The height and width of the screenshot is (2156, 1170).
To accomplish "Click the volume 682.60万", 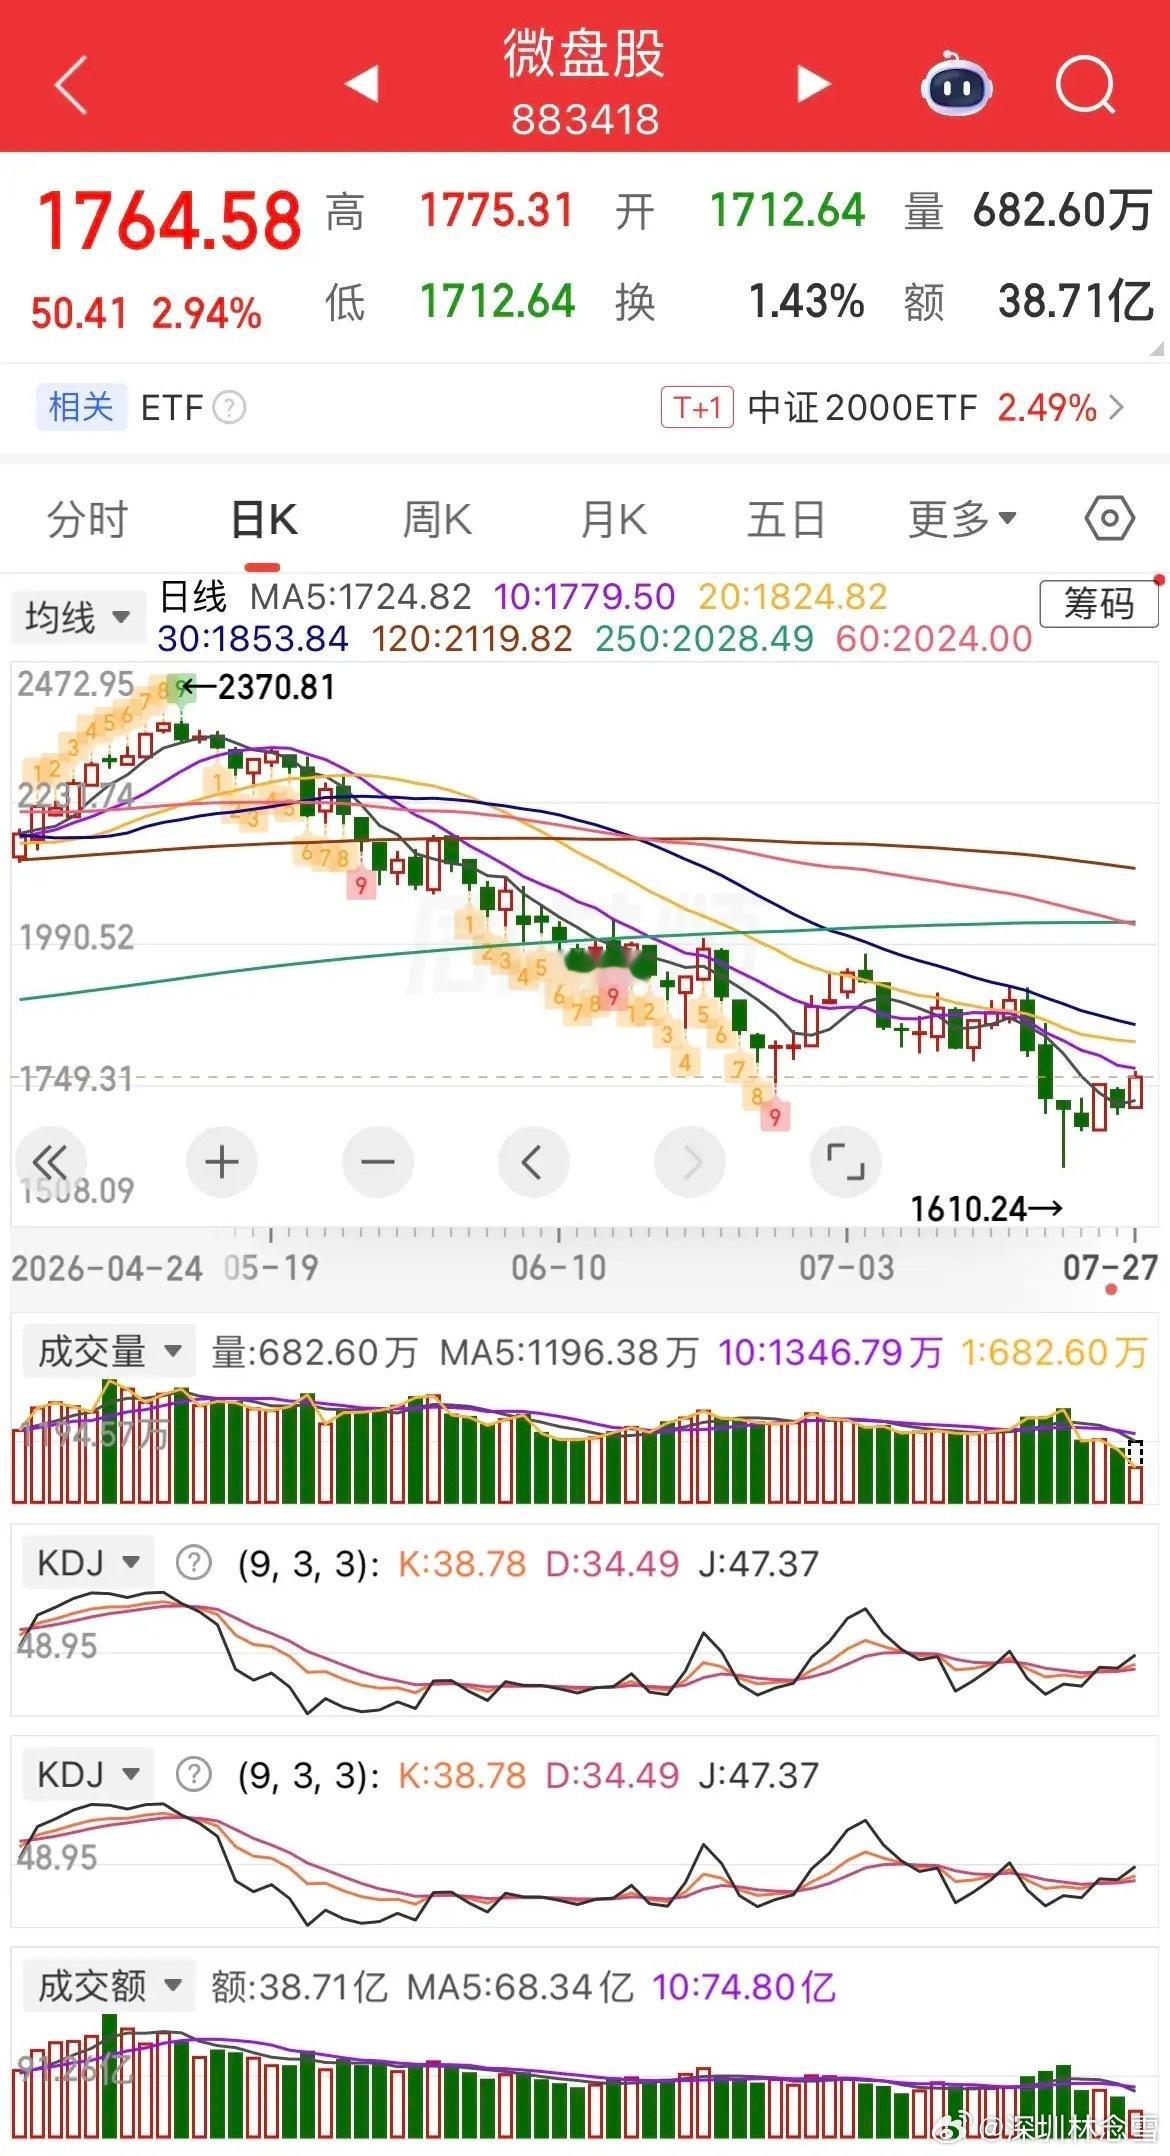I will 1062,210.
